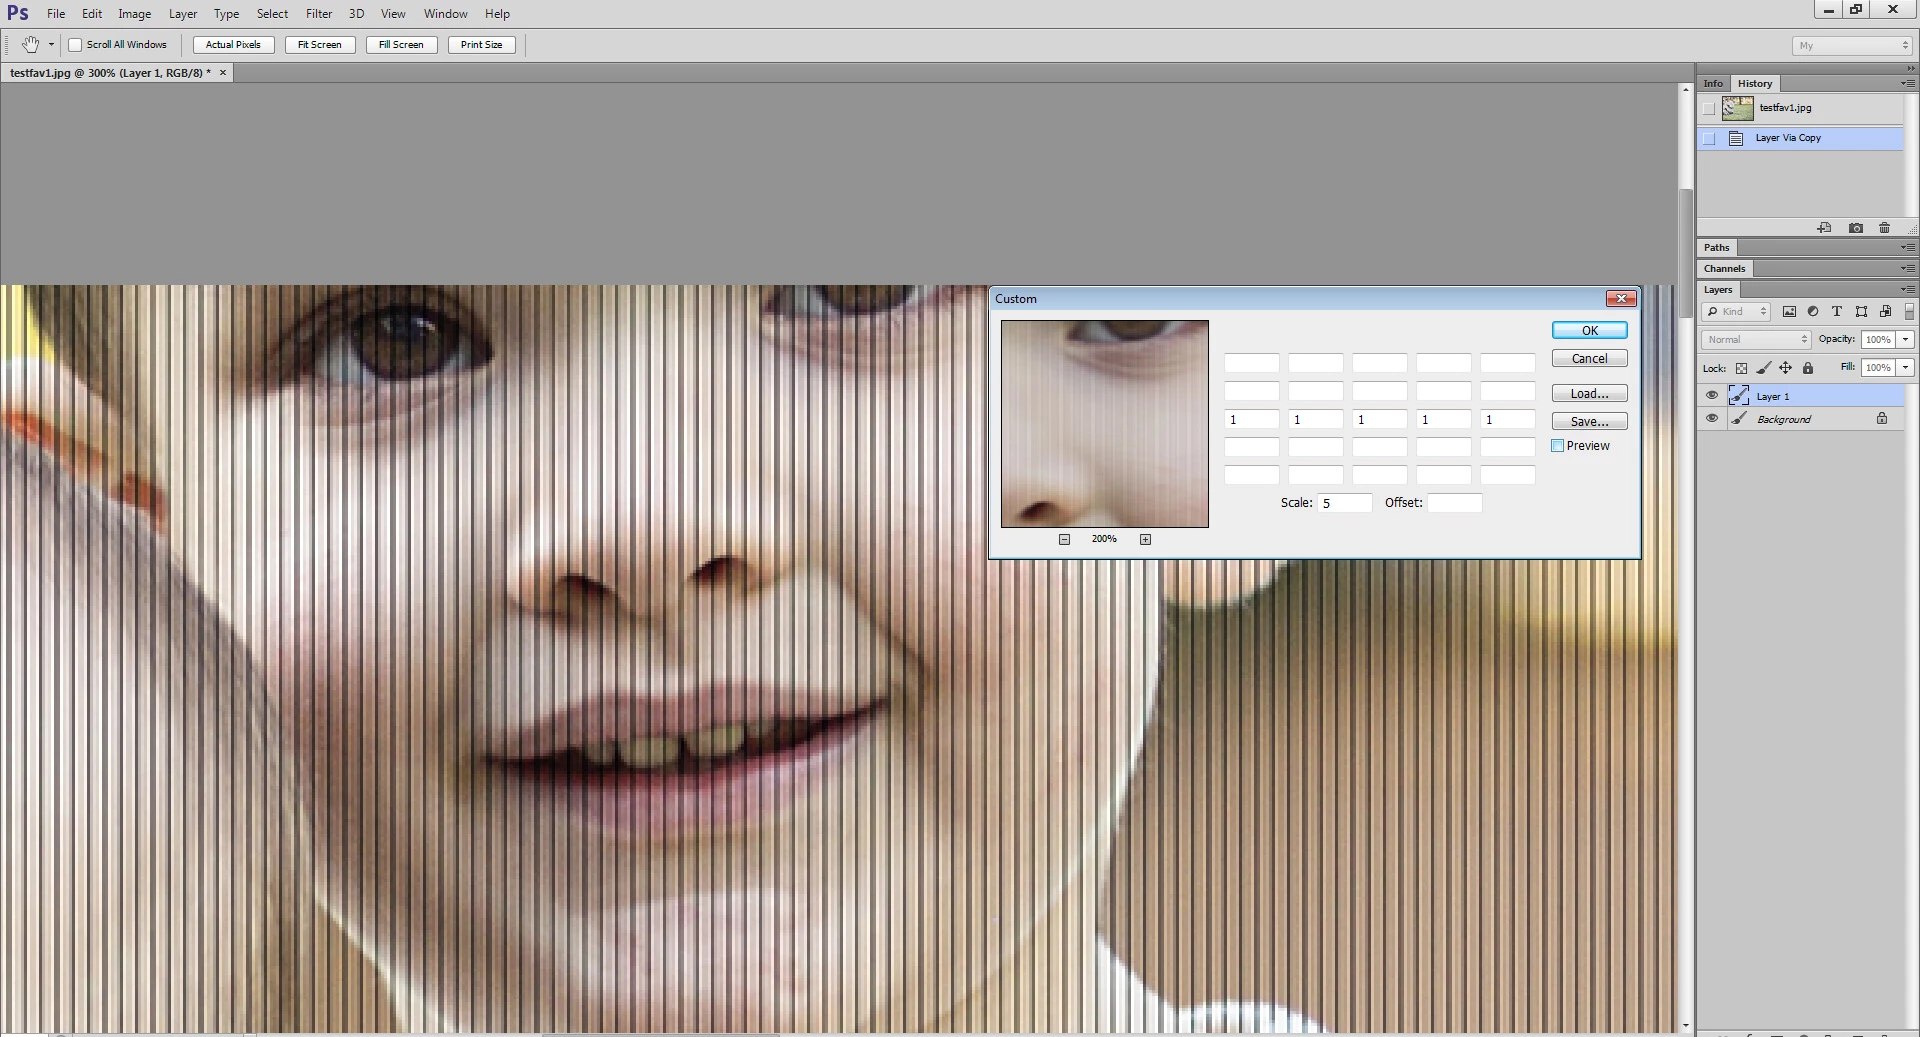Lock transparent pixels icon
The width and height of the screenshot is (1920, 1037).
tap(1741, 368)
